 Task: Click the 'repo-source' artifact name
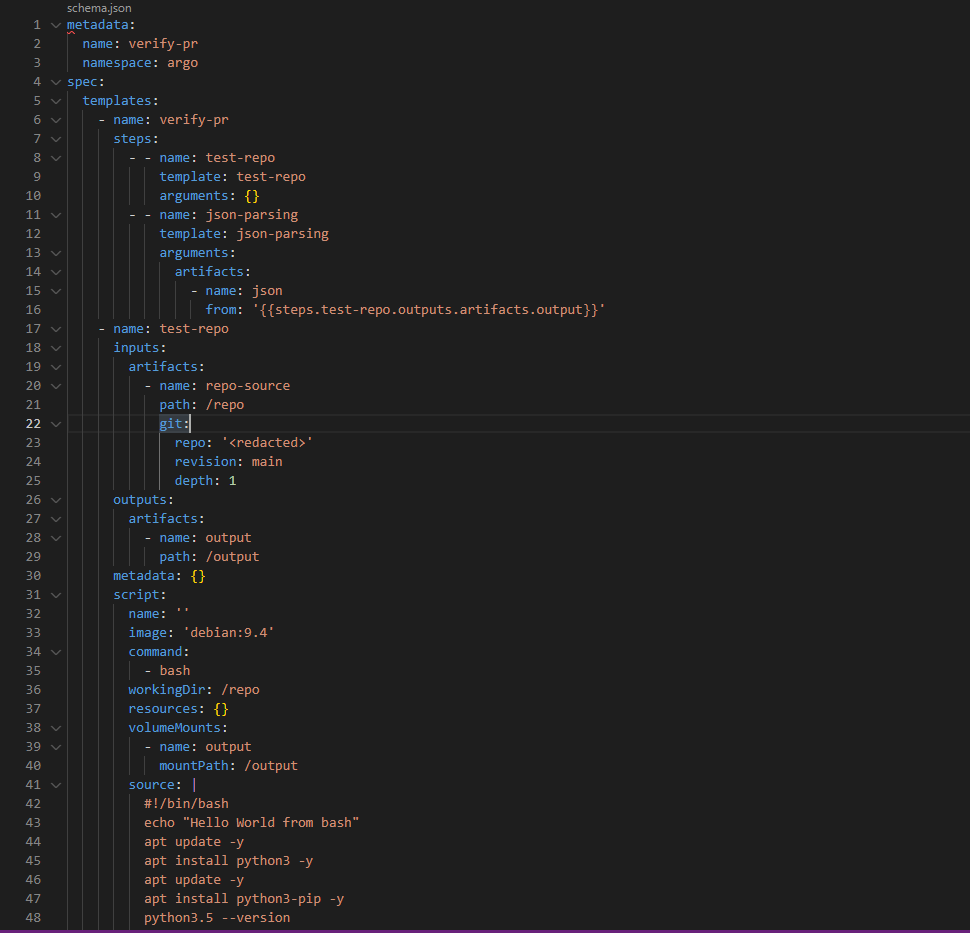click(247, 385)
